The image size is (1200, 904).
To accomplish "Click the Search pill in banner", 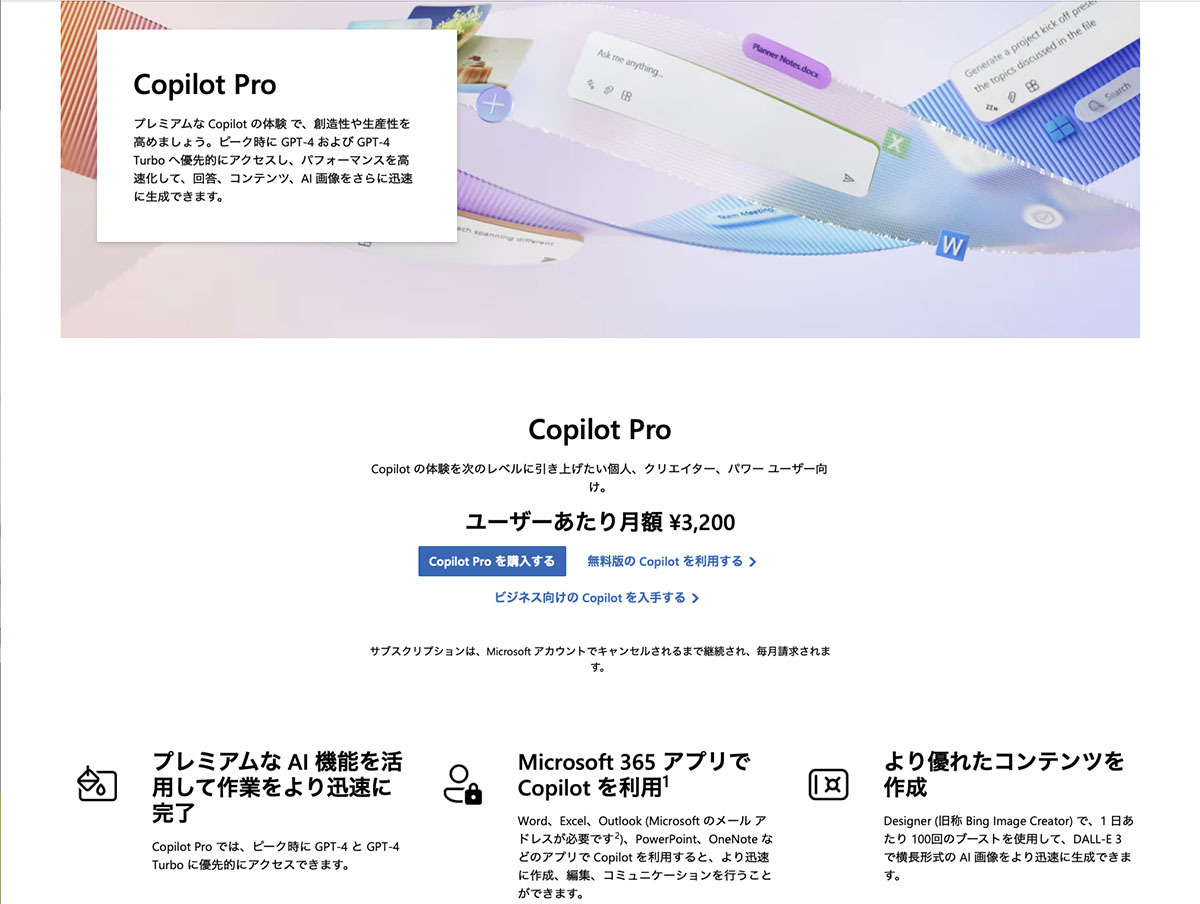I will point(1107,95).
